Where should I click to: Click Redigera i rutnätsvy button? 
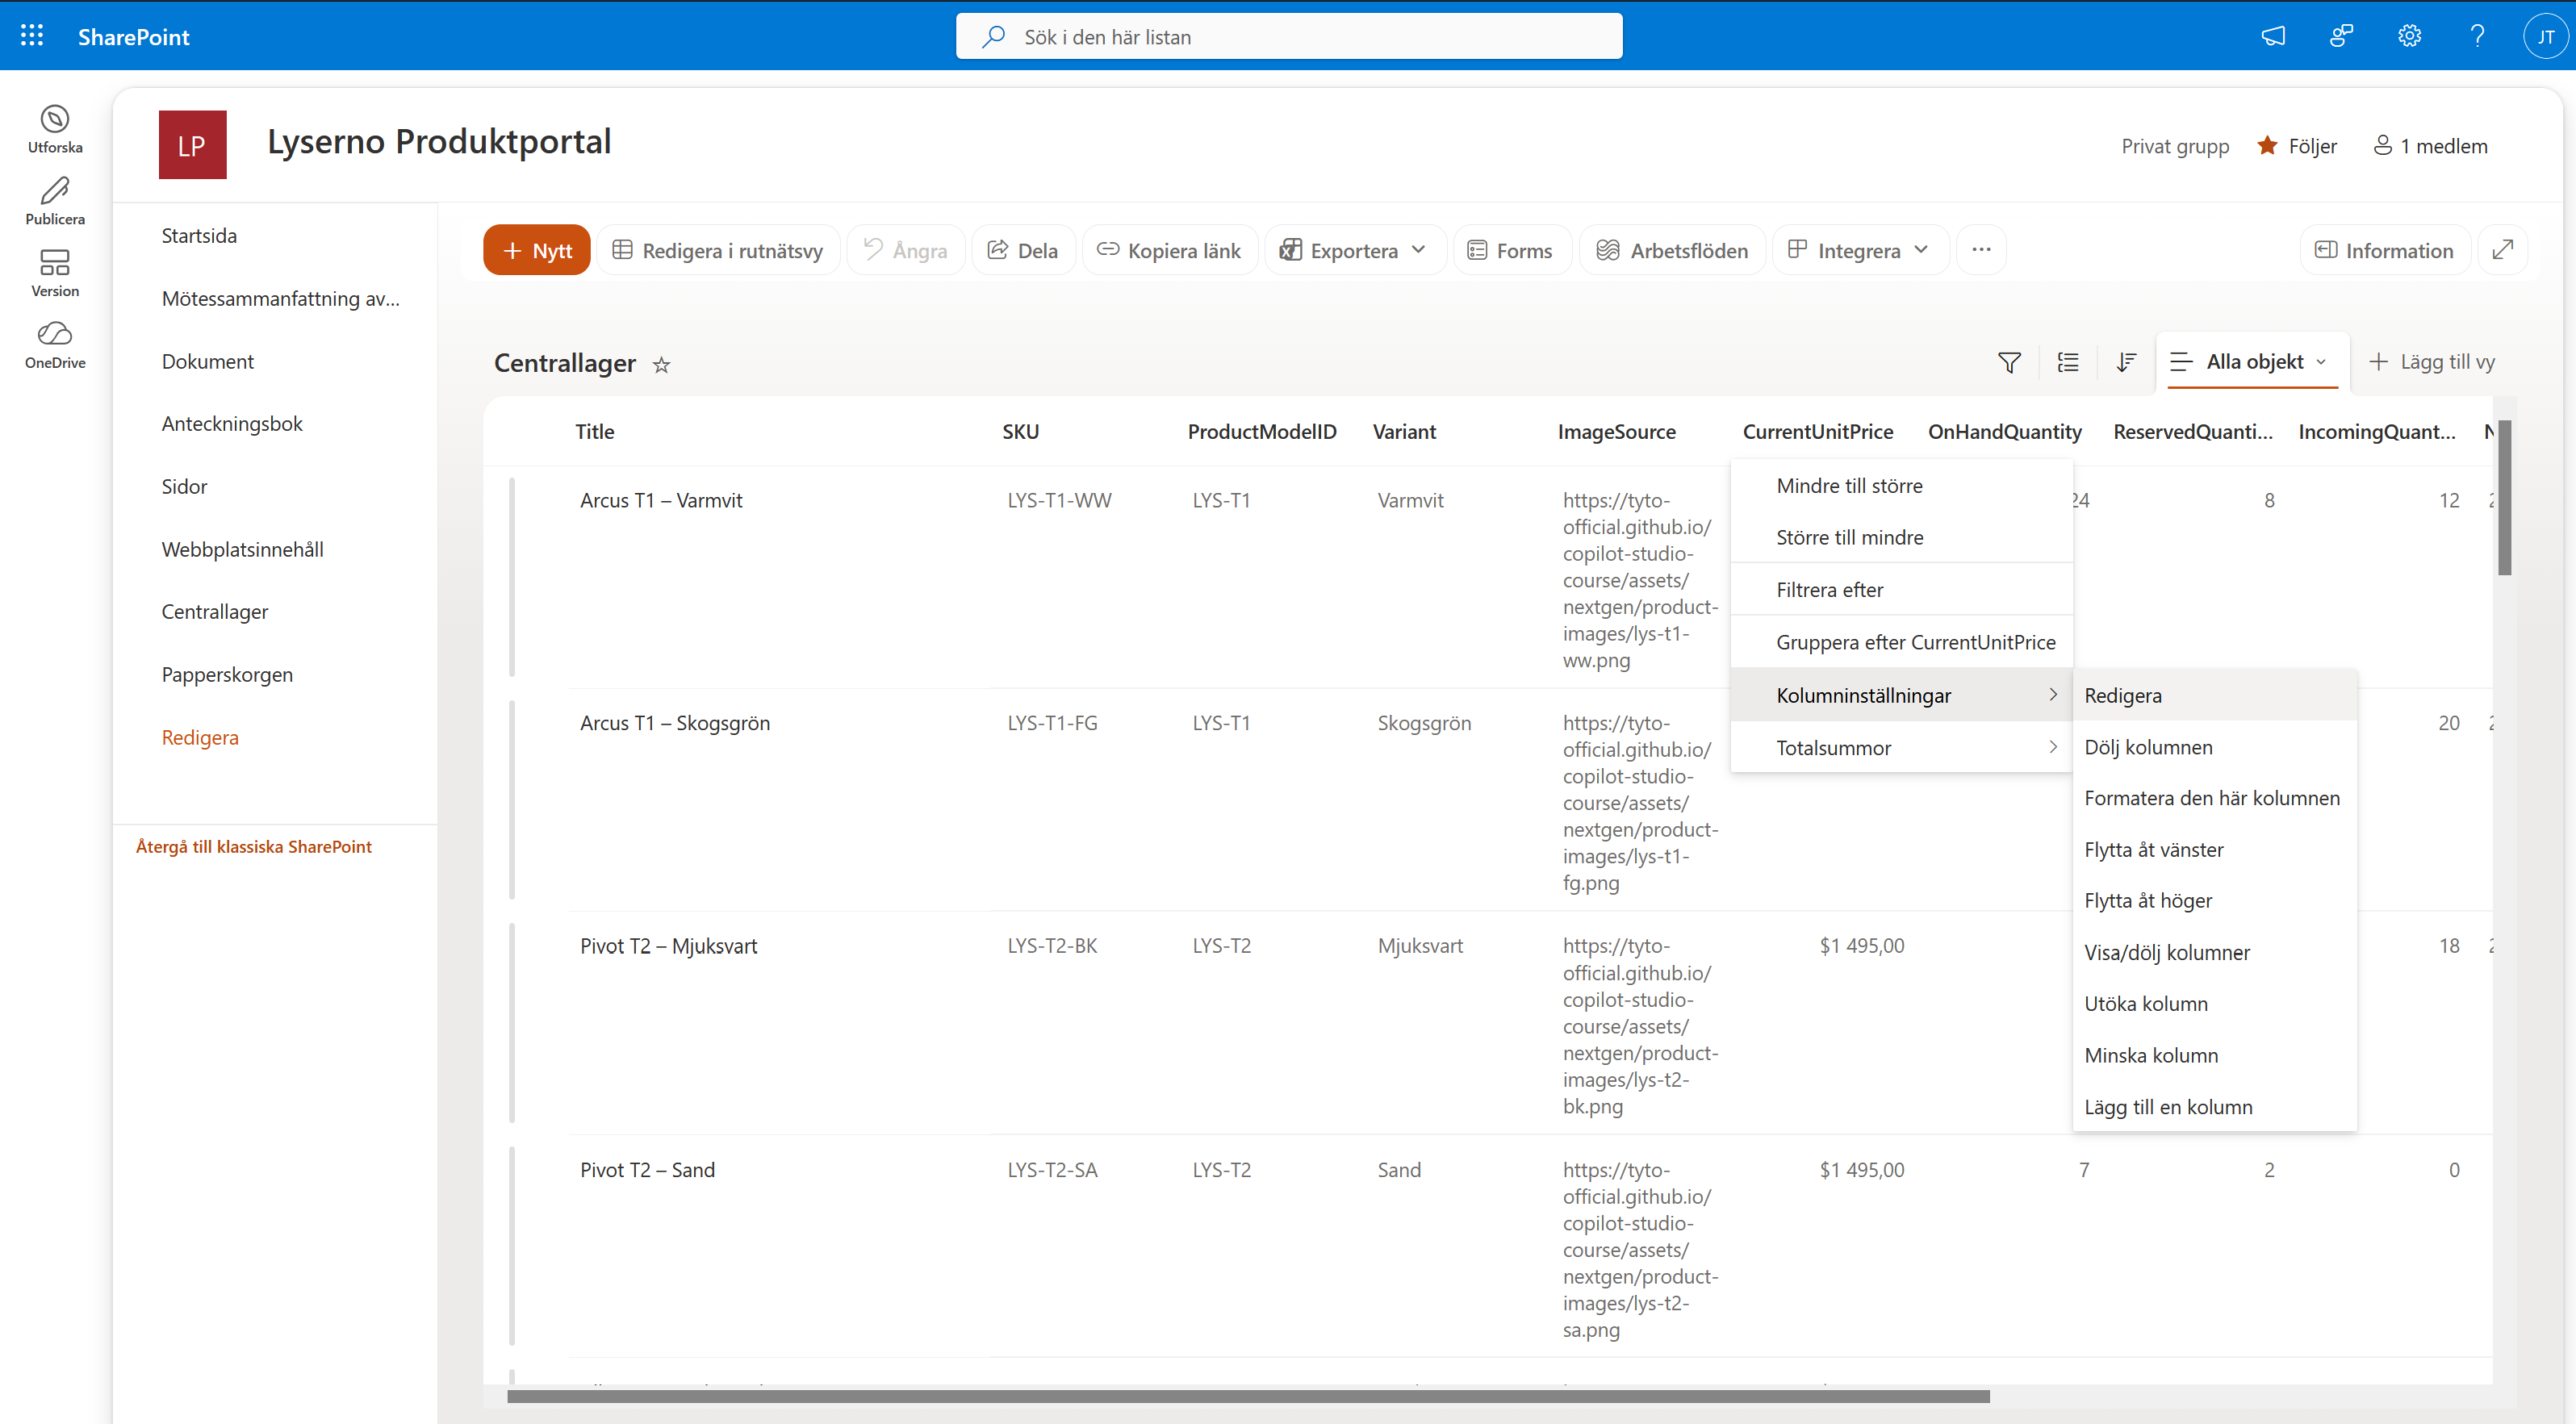point(718,250)
